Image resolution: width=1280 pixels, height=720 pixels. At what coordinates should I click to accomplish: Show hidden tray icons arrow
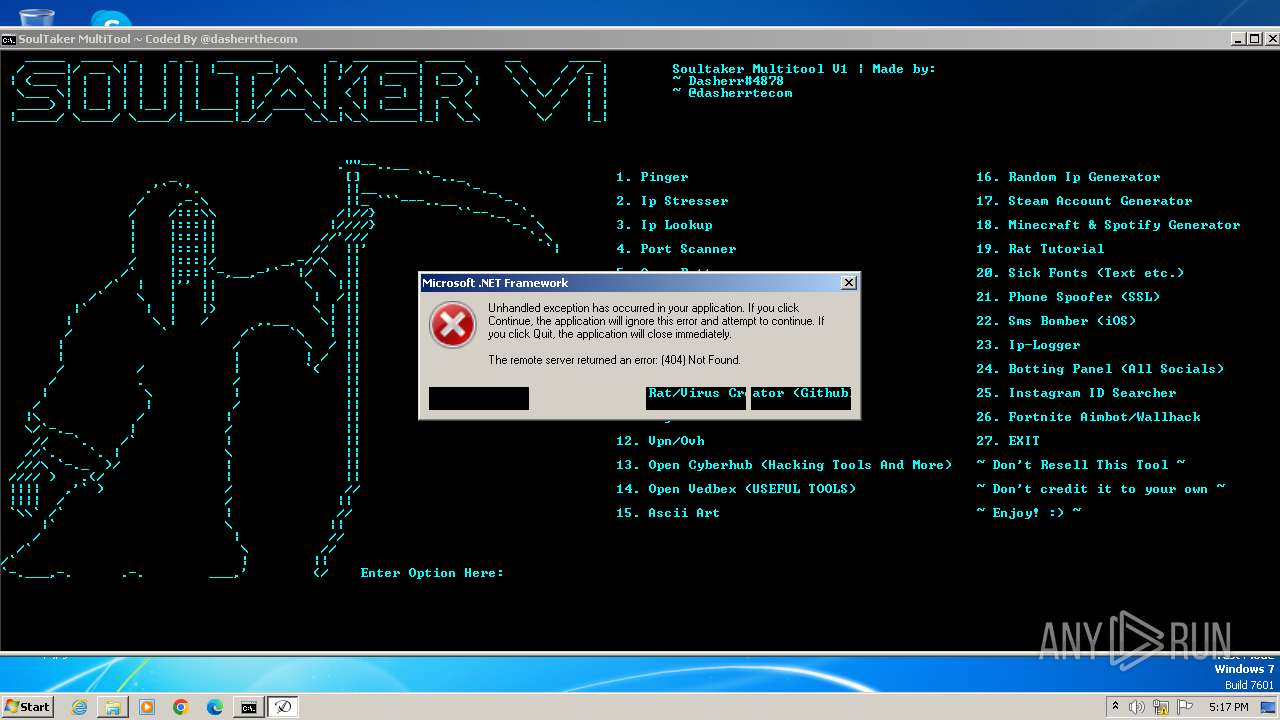(x=1115, y=707)
